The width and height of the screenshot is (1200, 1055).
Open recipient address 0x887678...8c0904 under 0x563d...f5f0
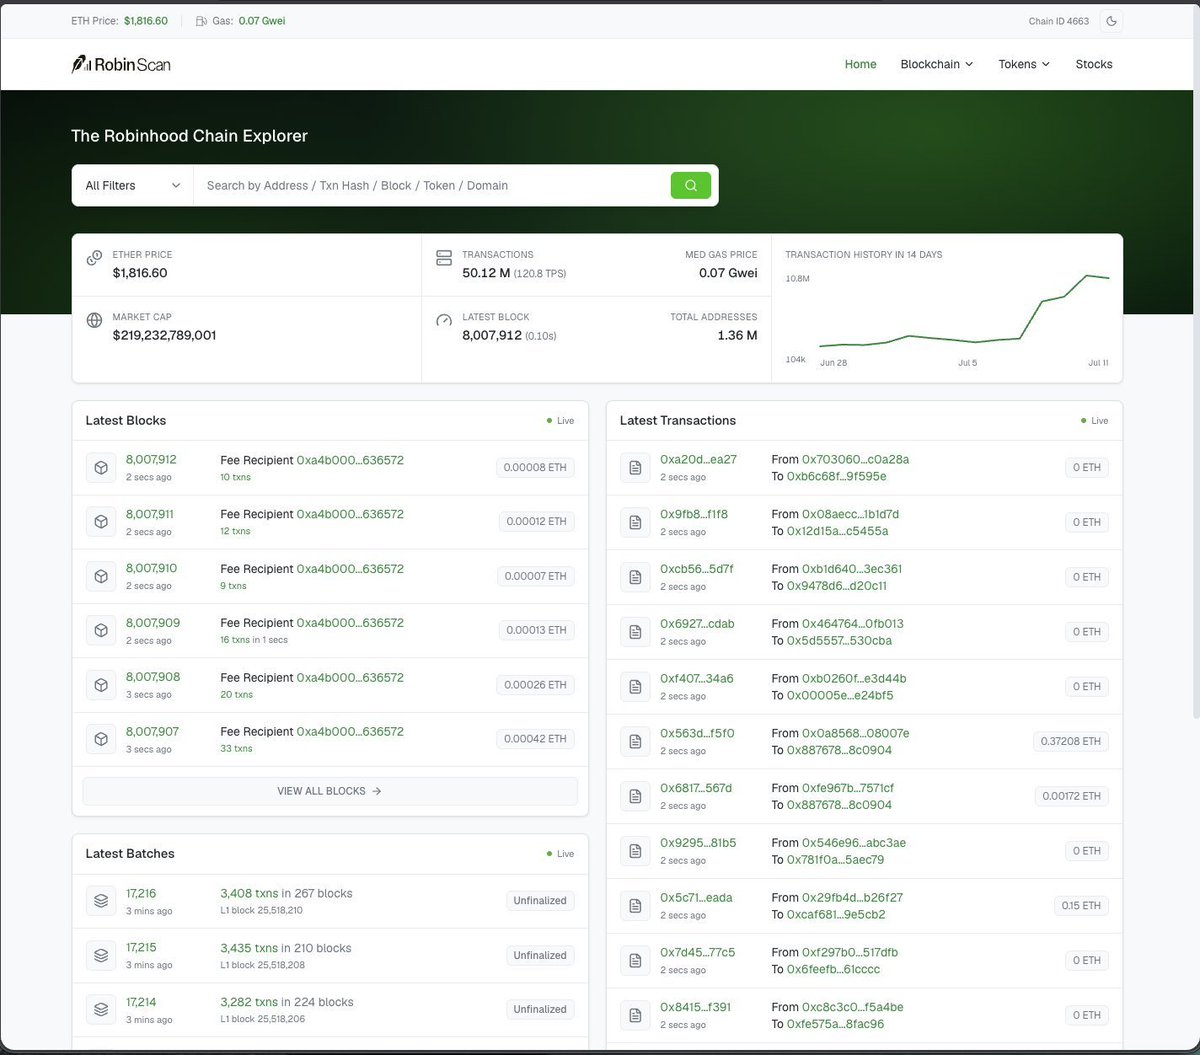839,750
